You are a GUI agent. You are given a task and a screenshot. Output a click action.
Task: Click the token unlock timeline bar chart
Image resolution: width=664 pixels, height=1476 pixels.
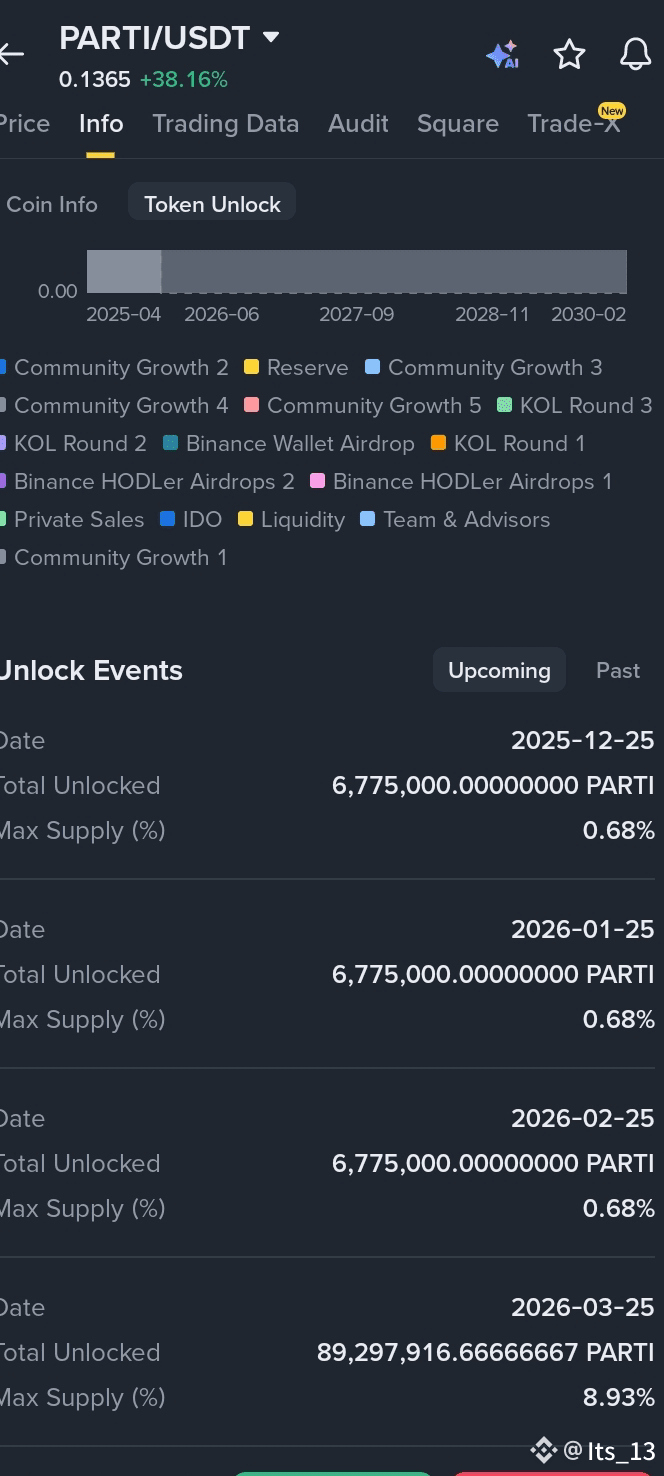(x=357, y=272)
